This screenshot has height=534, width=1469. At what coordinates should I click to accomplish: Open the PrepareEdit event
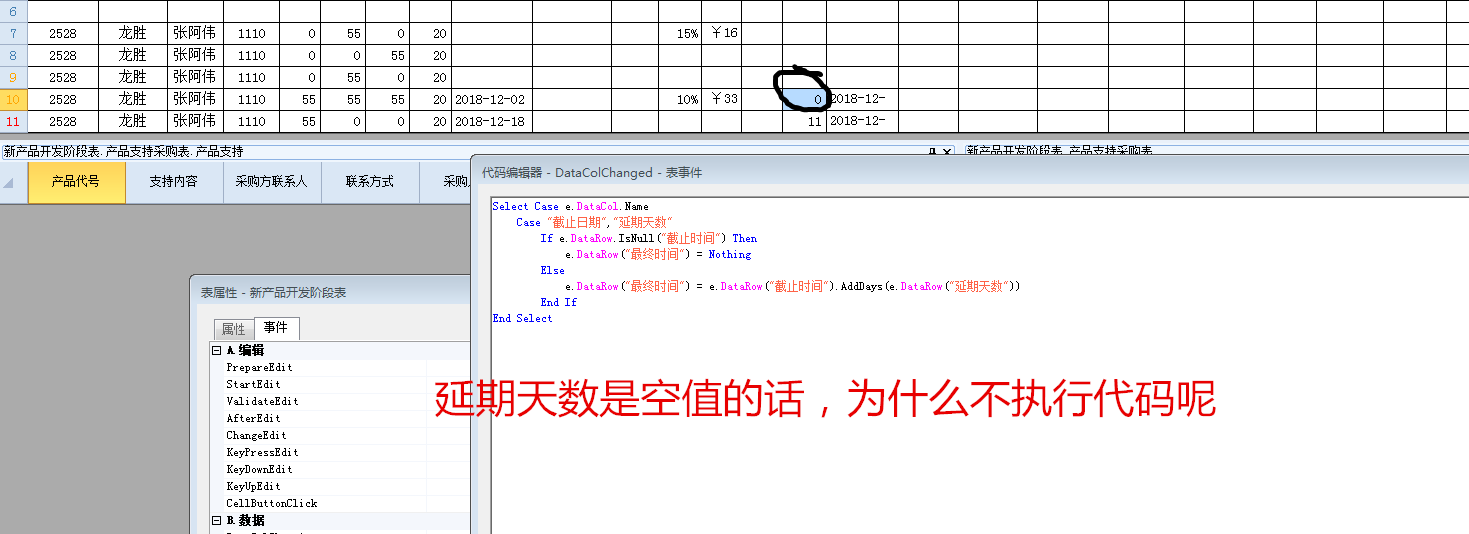click(259, 368)
